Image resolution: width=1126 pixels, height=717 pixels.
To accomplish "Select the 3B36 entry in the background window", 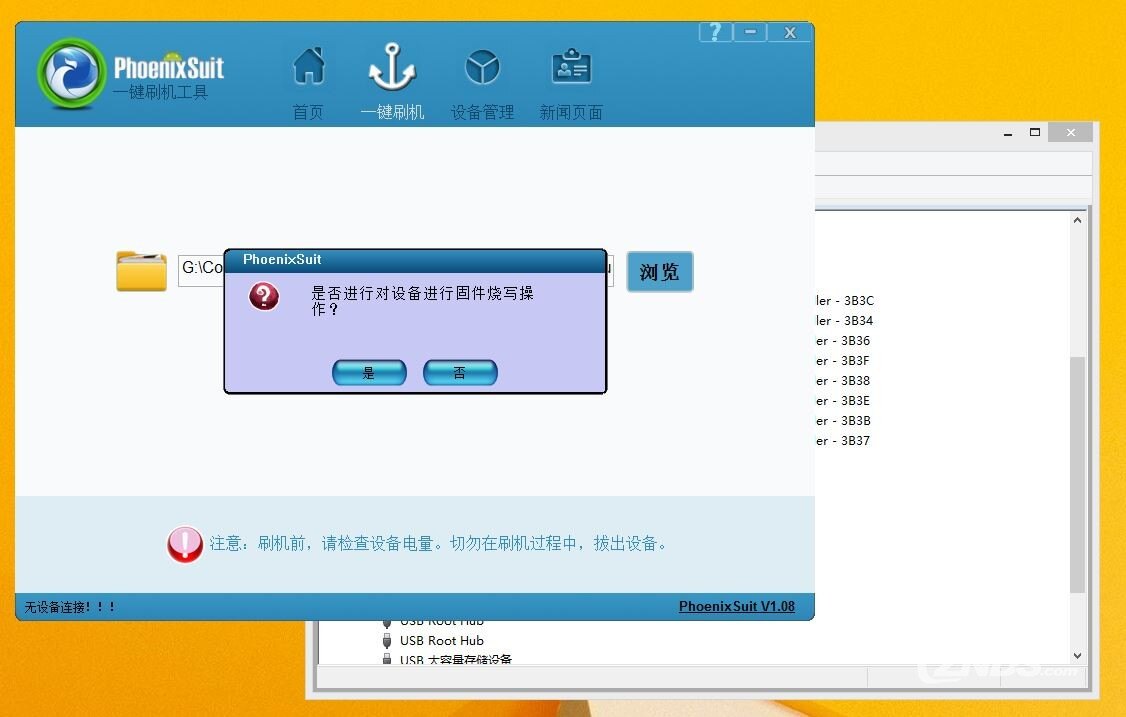I will click(x=843, y=341).
